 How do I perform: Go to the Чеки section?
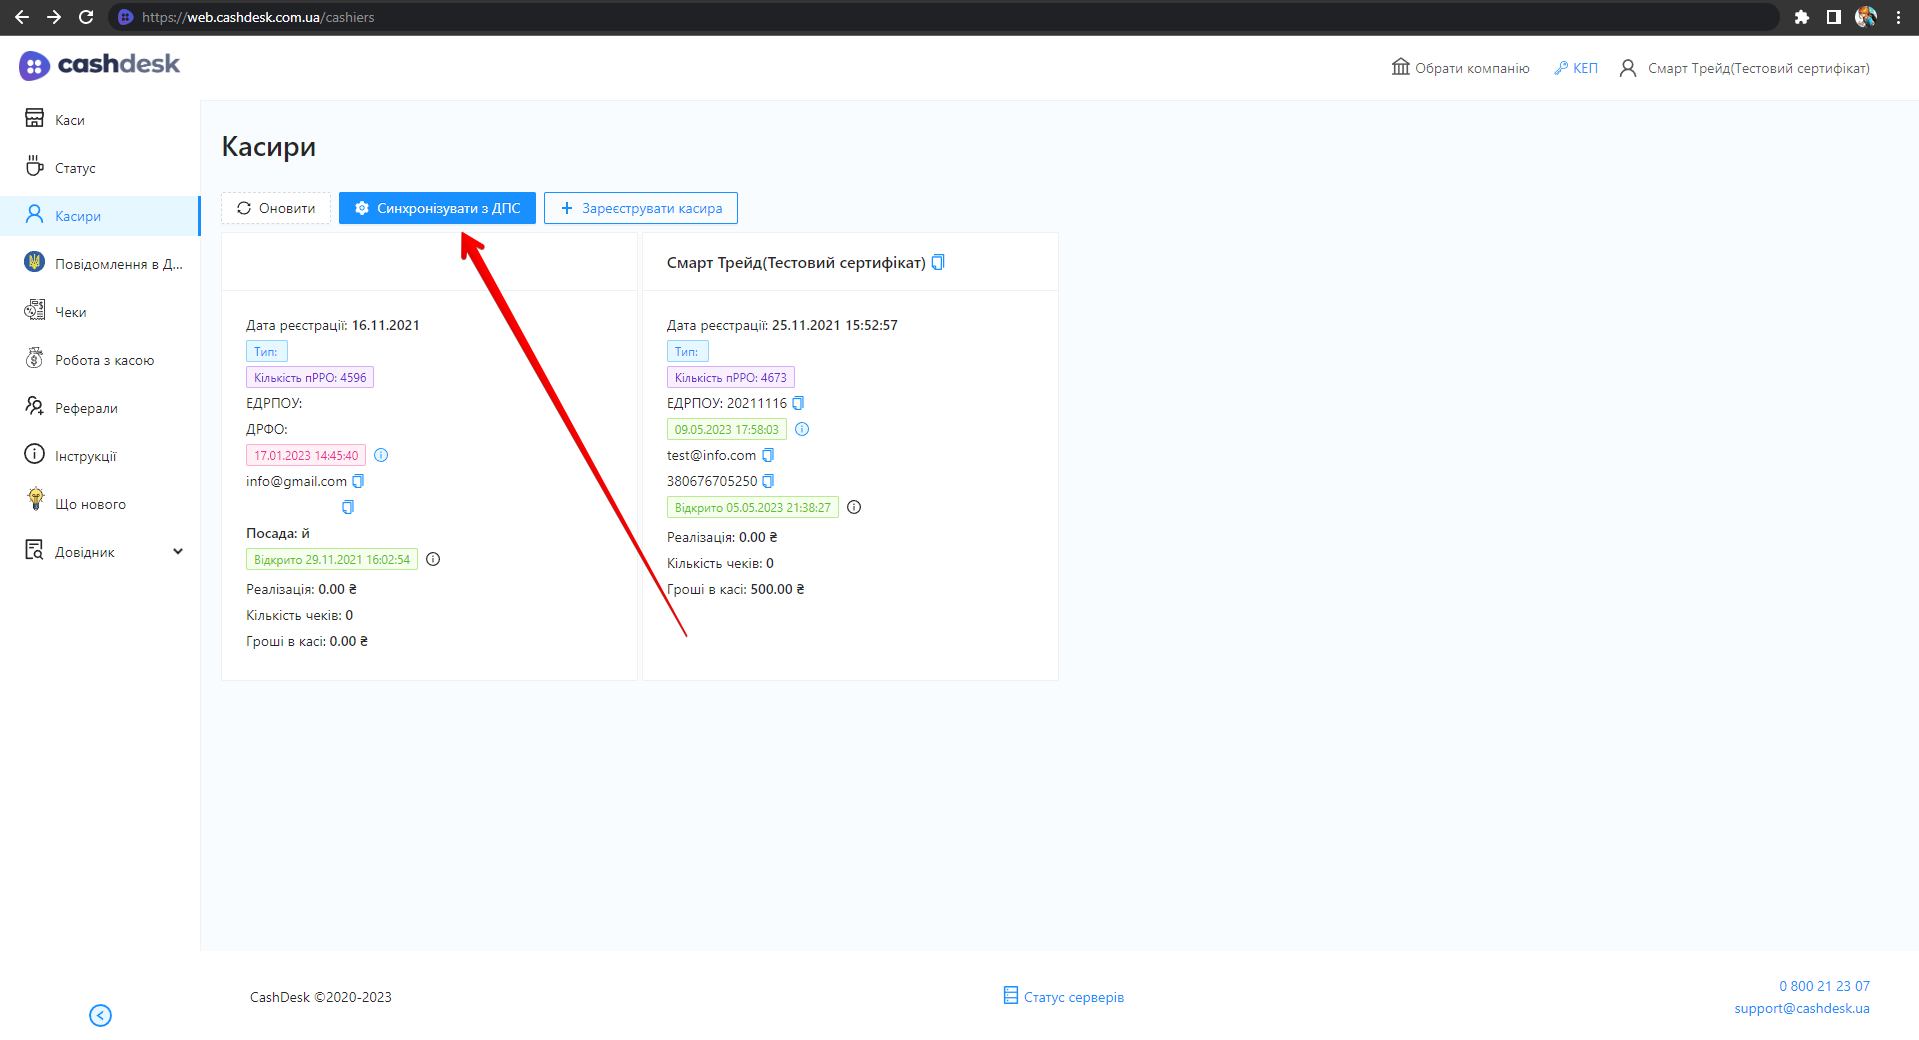coord(70,312)
